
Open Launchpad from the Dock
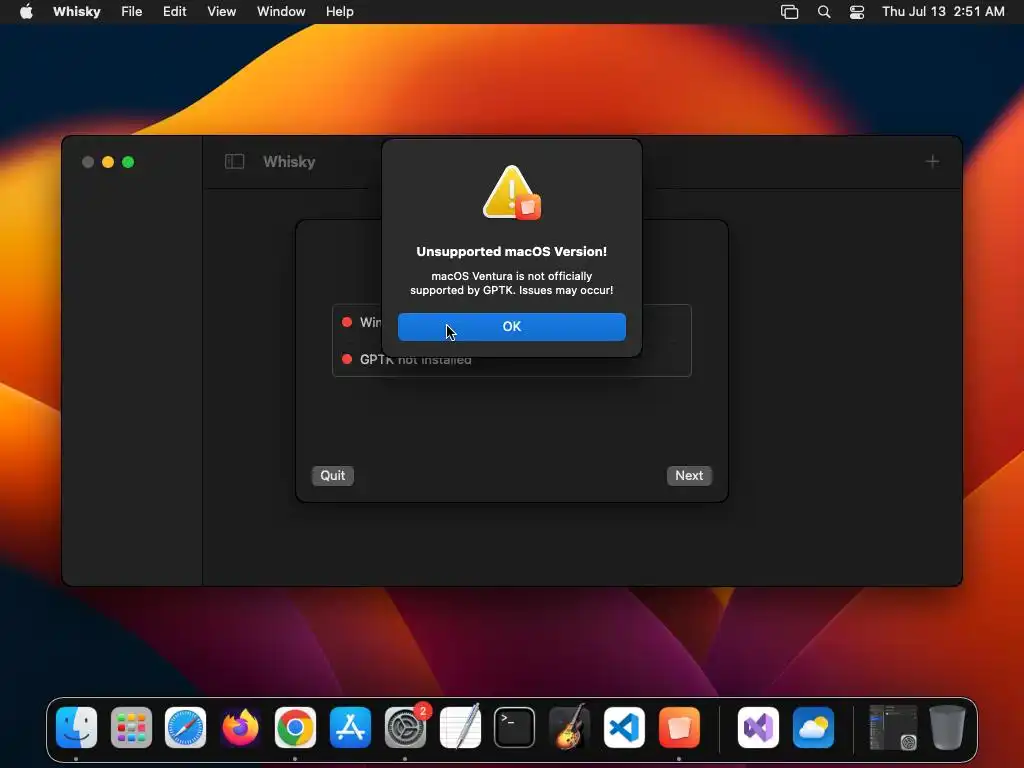tap(131, 728)
